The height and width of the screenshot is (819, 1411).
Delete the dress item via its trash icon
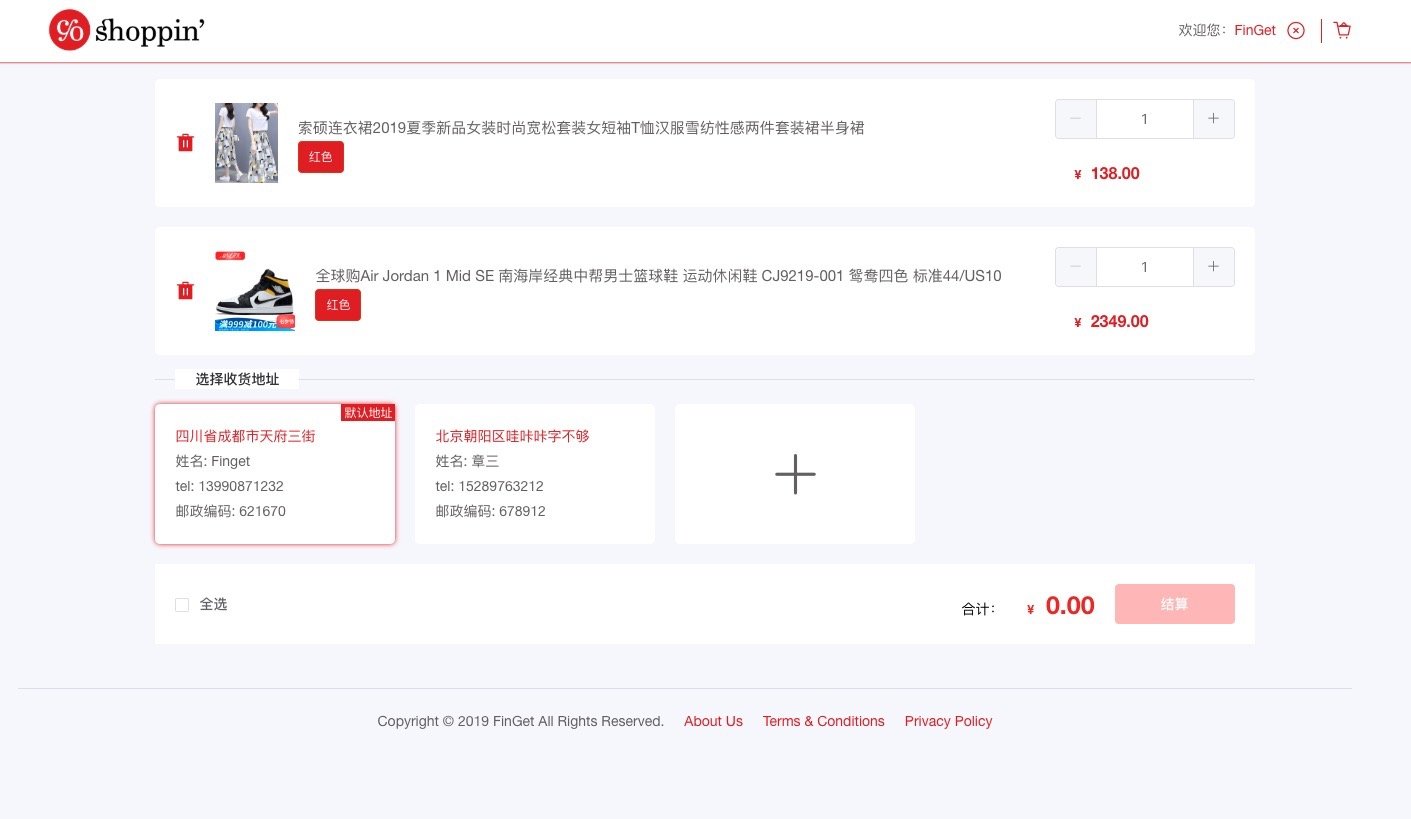pos(185,142)
